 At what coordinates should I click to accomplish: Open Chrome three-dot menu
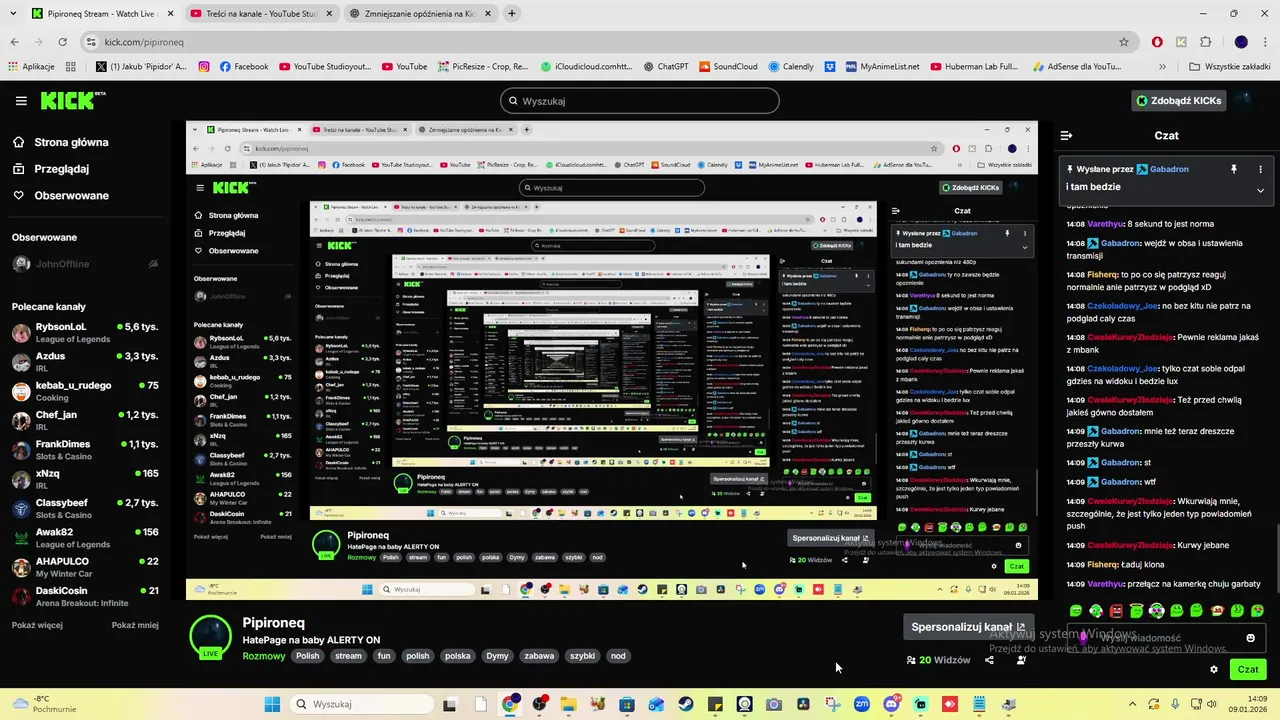1264,42
